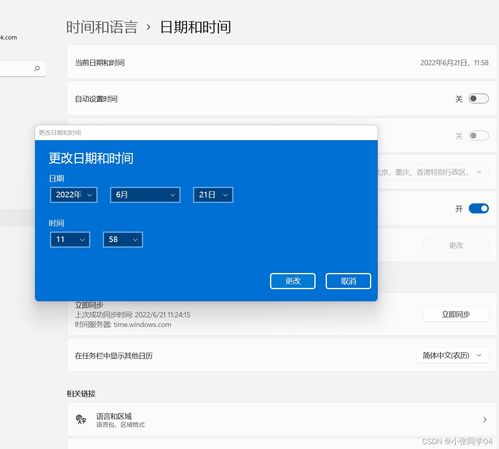499x449 pixels.
Task: Click the greyed 更改 button in settings
Action: click(456, 245)
